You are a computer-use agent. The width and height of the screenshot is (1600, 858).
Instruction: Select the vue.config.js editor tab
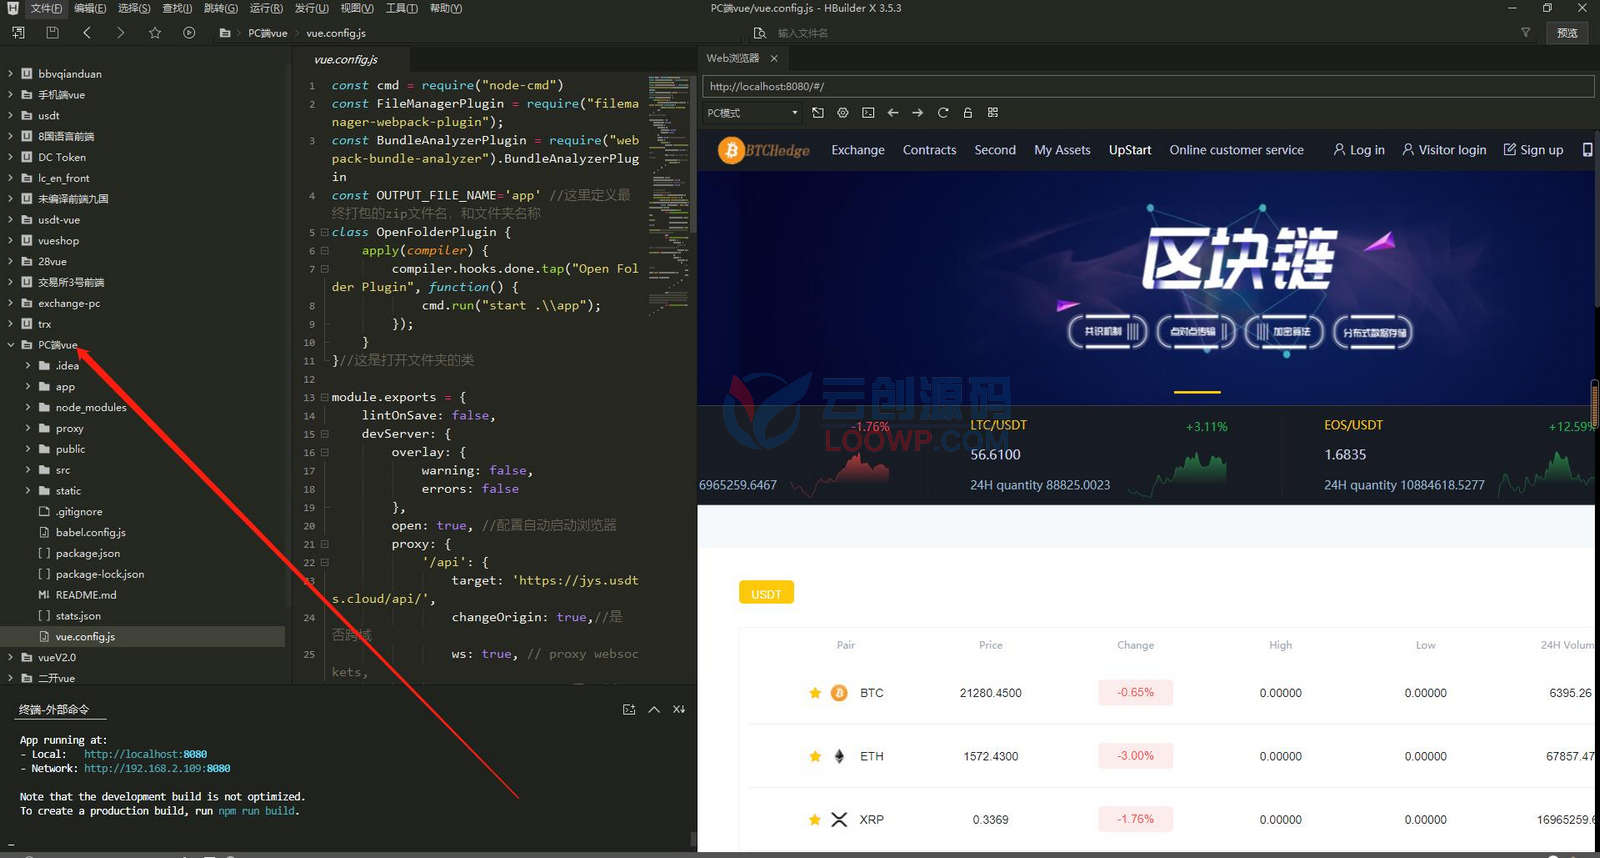coord(346,60)
